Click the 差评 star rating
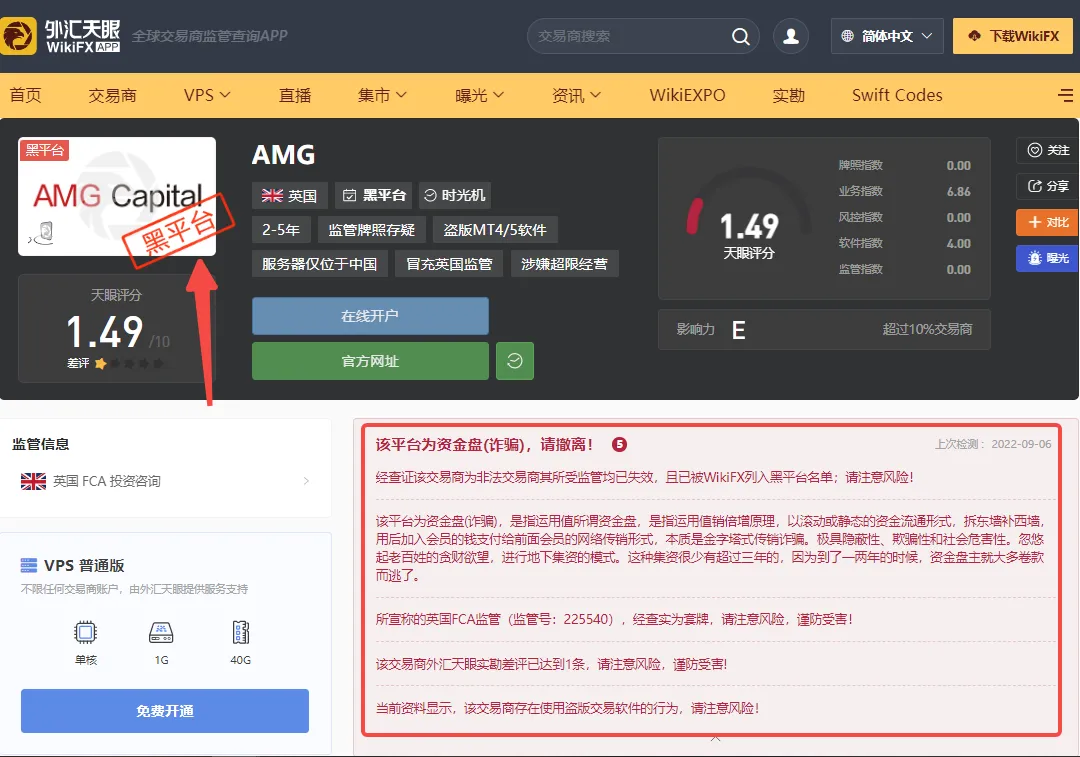The image size is (1080, 757). [116, 363]
